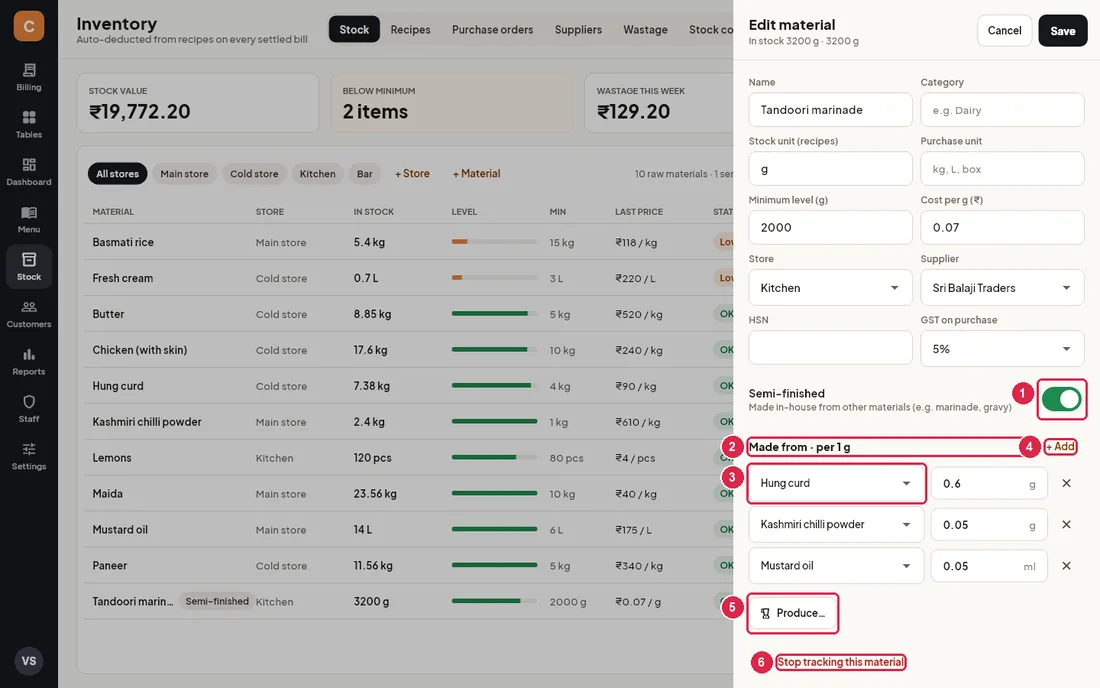Image resolution: width=1100 pixels, height=688 pixels.
Task: Open the Supplier dropdown showing Sri Balaji Traders
Action: [x=1002, y=288]
